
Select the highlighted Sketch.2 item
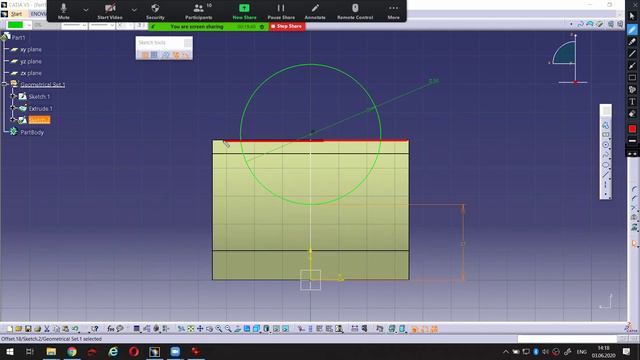39,120
